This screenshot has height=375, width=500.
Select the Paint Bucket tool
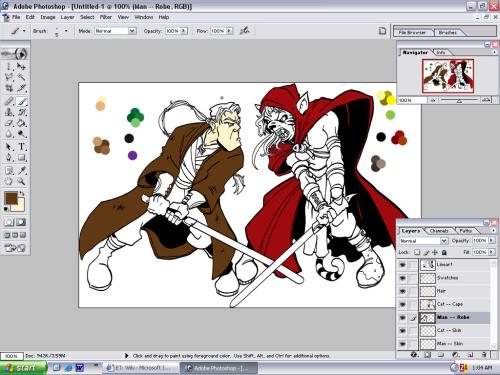coord(21,123)
